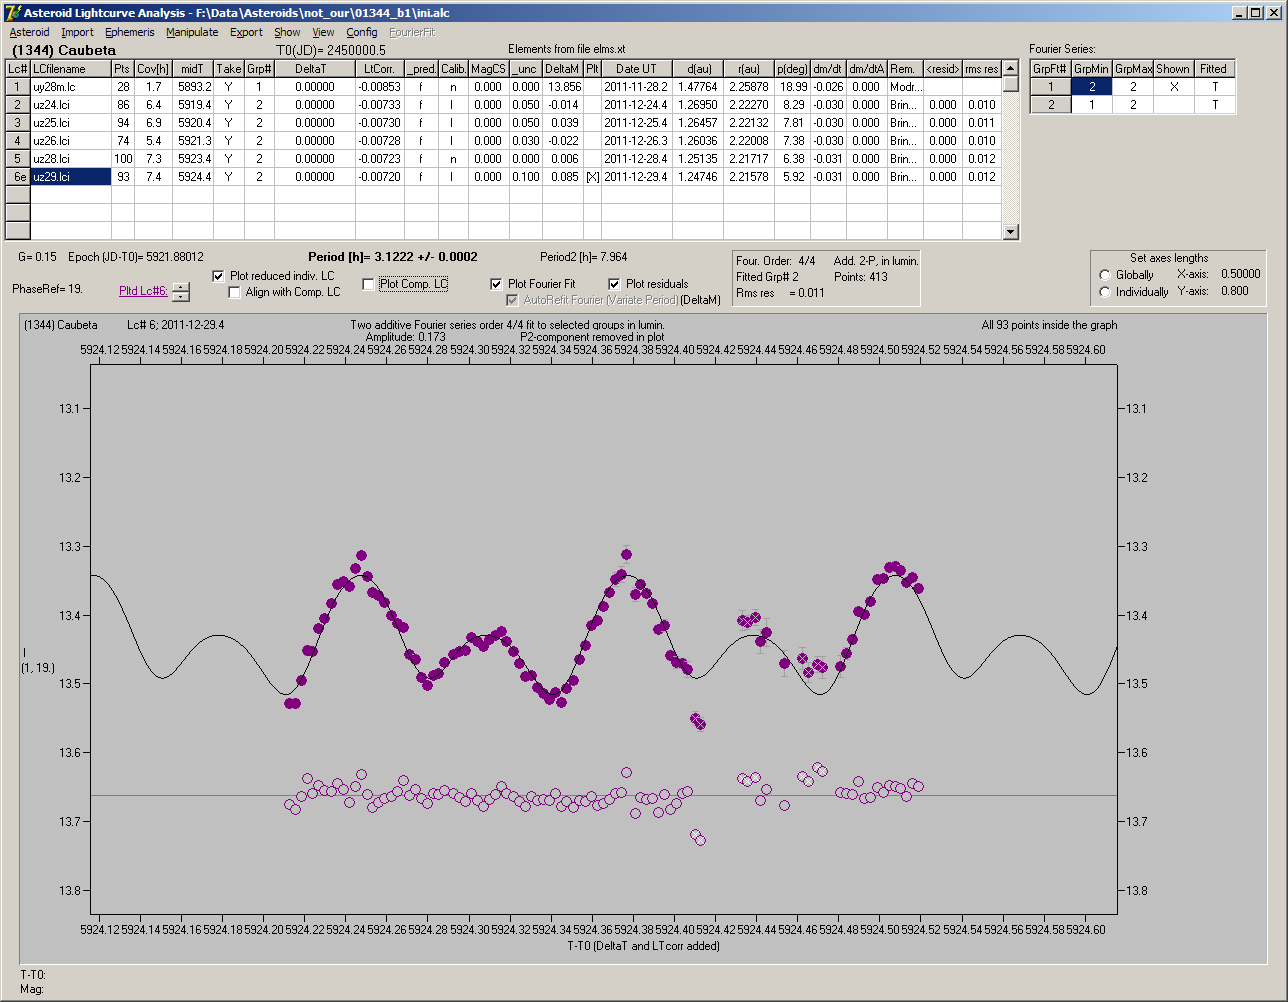This screenshot has height=1002, width=1288.
Task: Open the Config menu
Action: [x=362, y=32]
